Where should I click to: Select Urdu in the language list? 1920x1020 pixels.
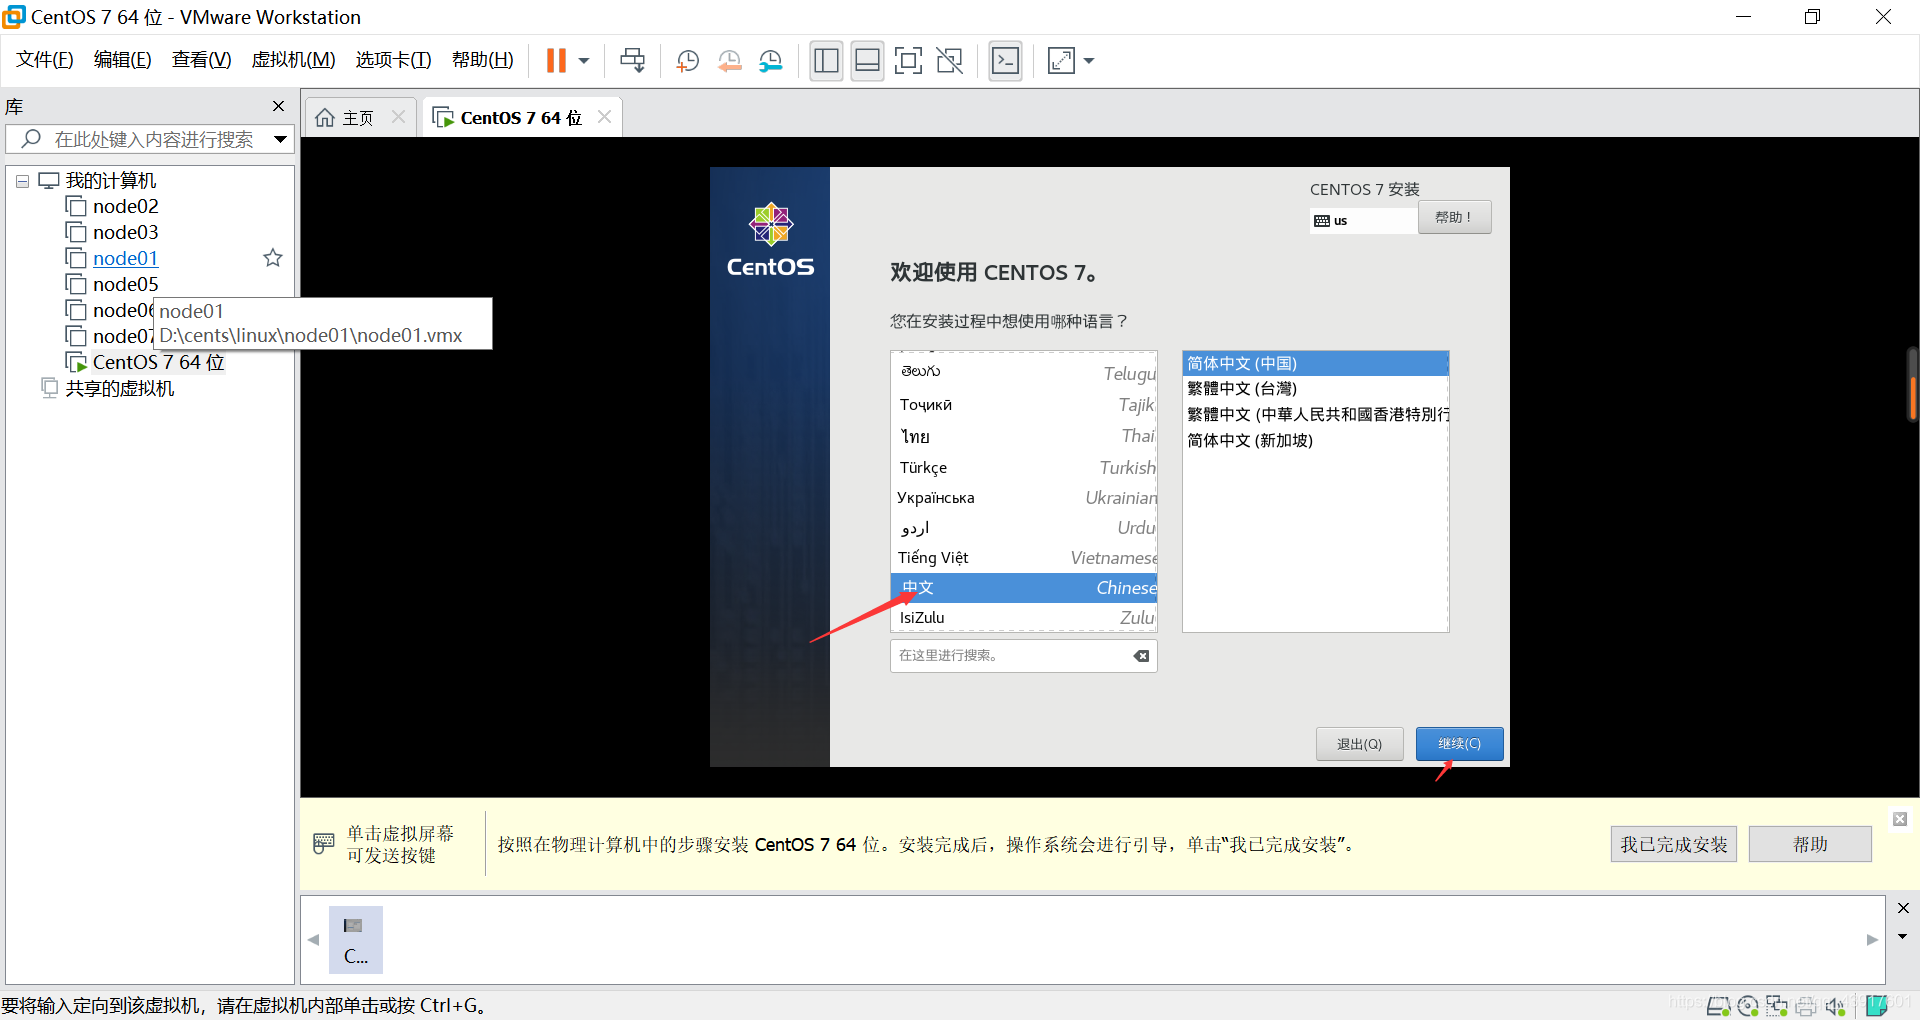[x=1024, y=527]
